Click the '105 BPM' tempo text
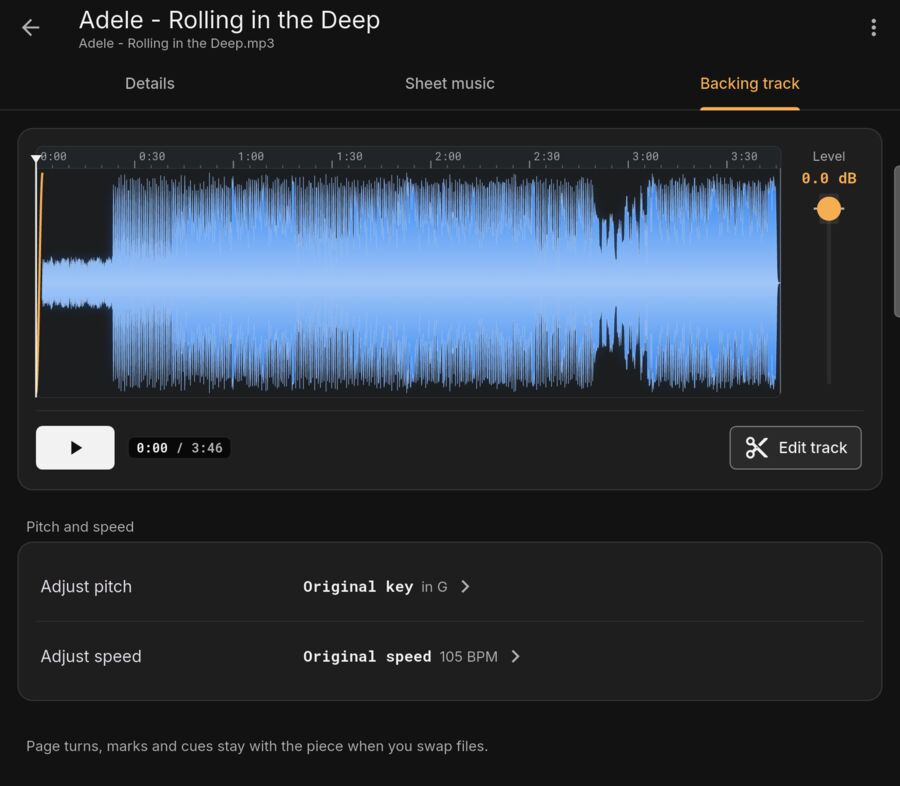Screen dimensions: 900x786 pos(468,657)
